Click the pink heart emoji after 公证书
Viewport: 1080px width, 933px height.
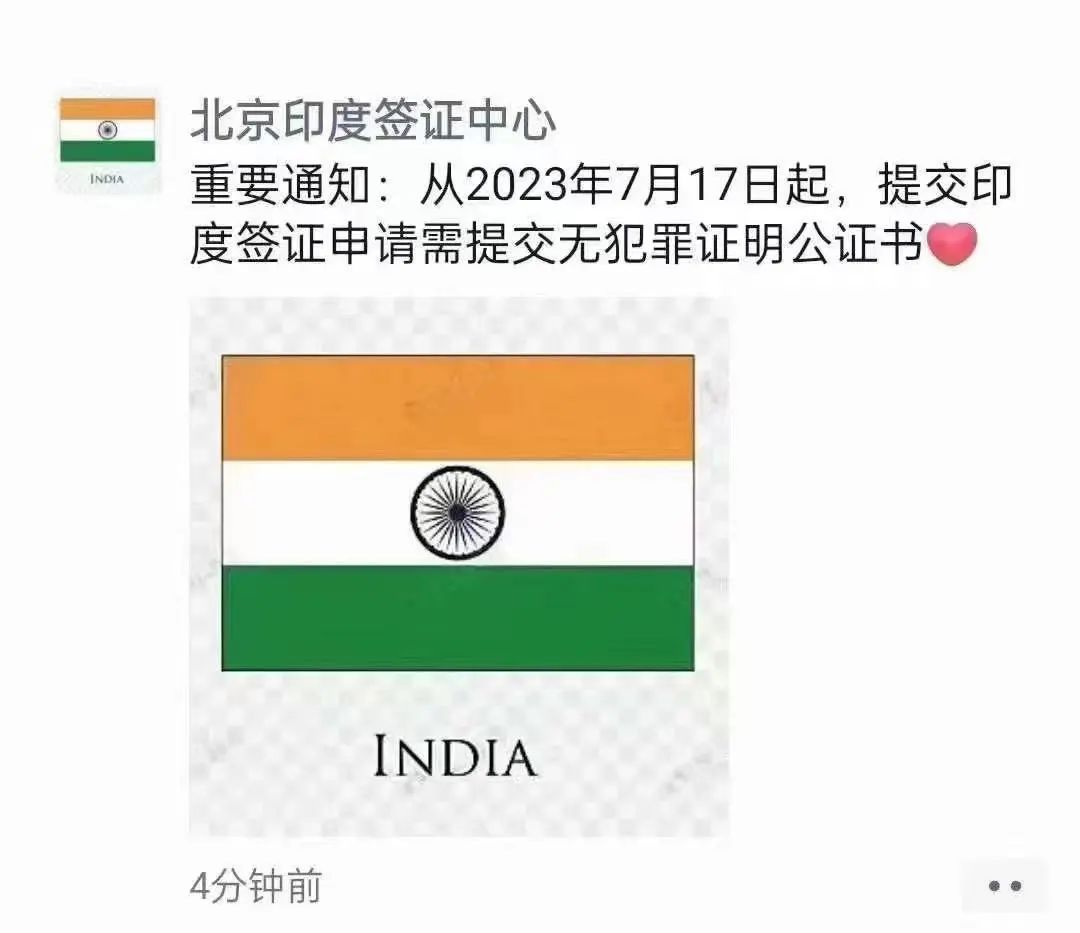[x=953, y=244]
